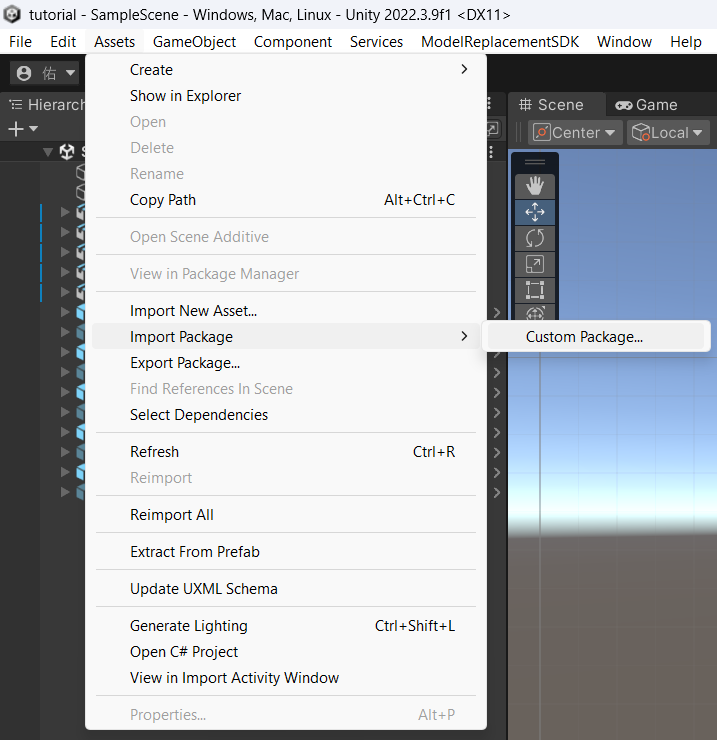Image resolution: width=717 pixels, height=740 pixels.
Task: Open the ModelReplacementSDK menu
Action: pyautogui.click(x=500, y=42)
